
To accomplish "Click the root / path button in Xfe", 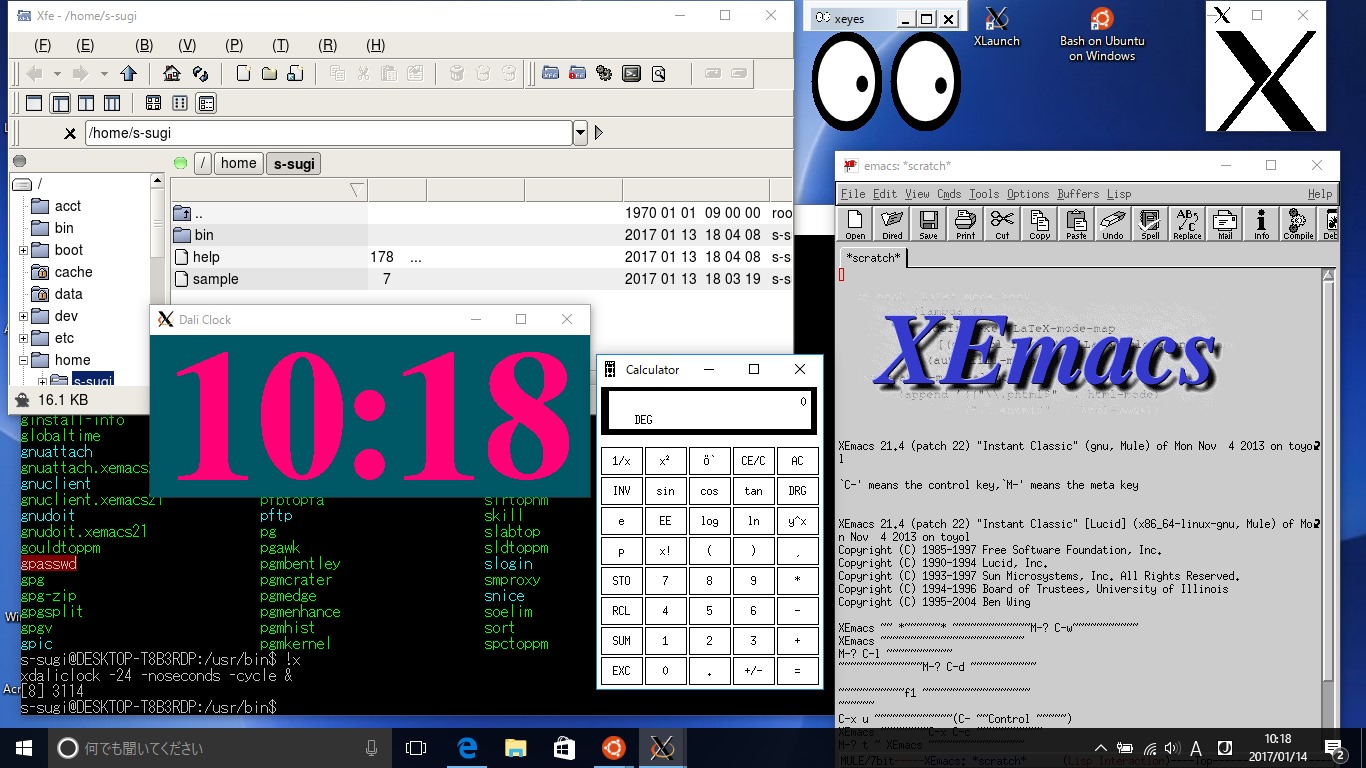I will (x=203, y=163).
